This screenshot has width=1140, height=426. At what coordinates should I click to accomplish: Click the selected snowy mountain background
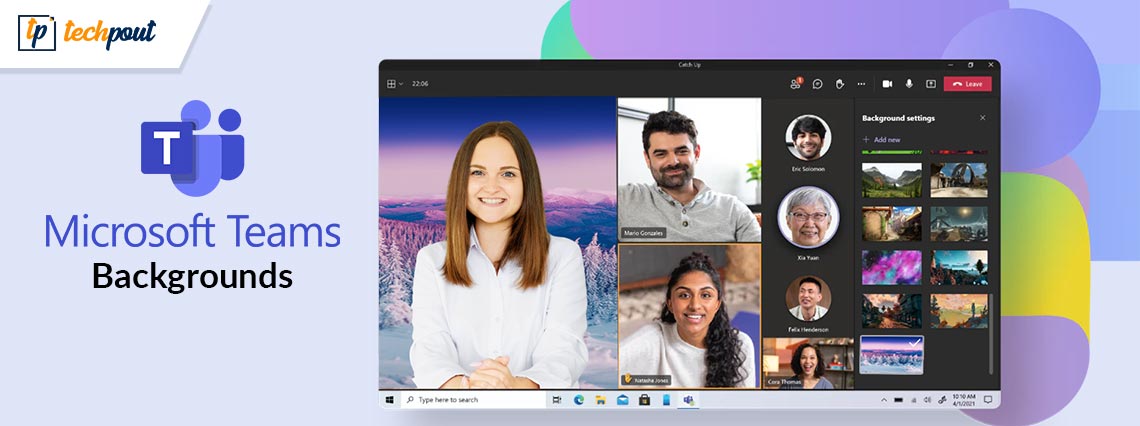click(x=891, y=355)
